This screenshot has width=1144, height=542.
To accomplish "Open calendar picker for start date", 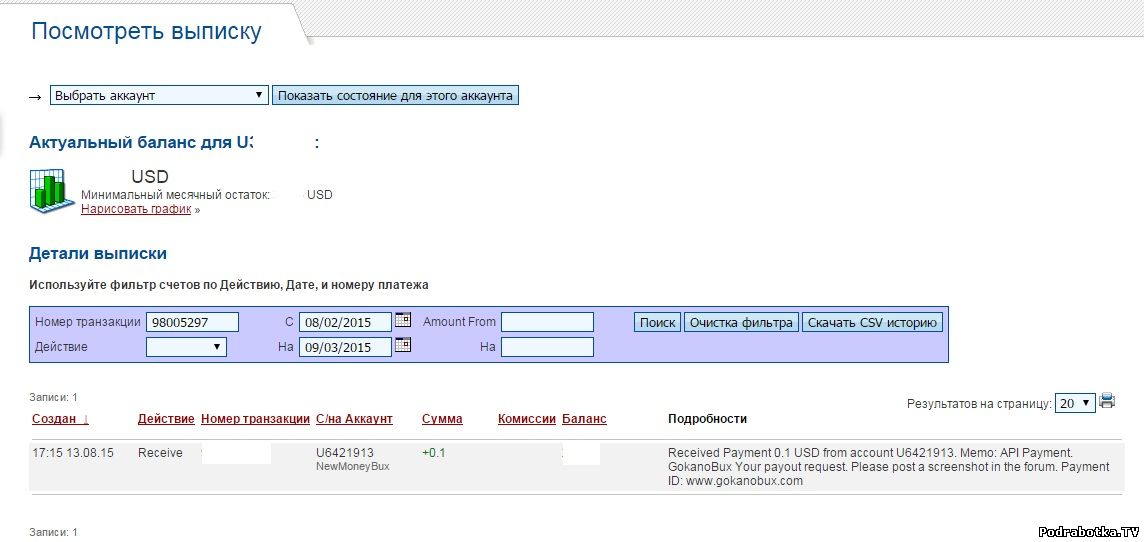I will 403,321.
